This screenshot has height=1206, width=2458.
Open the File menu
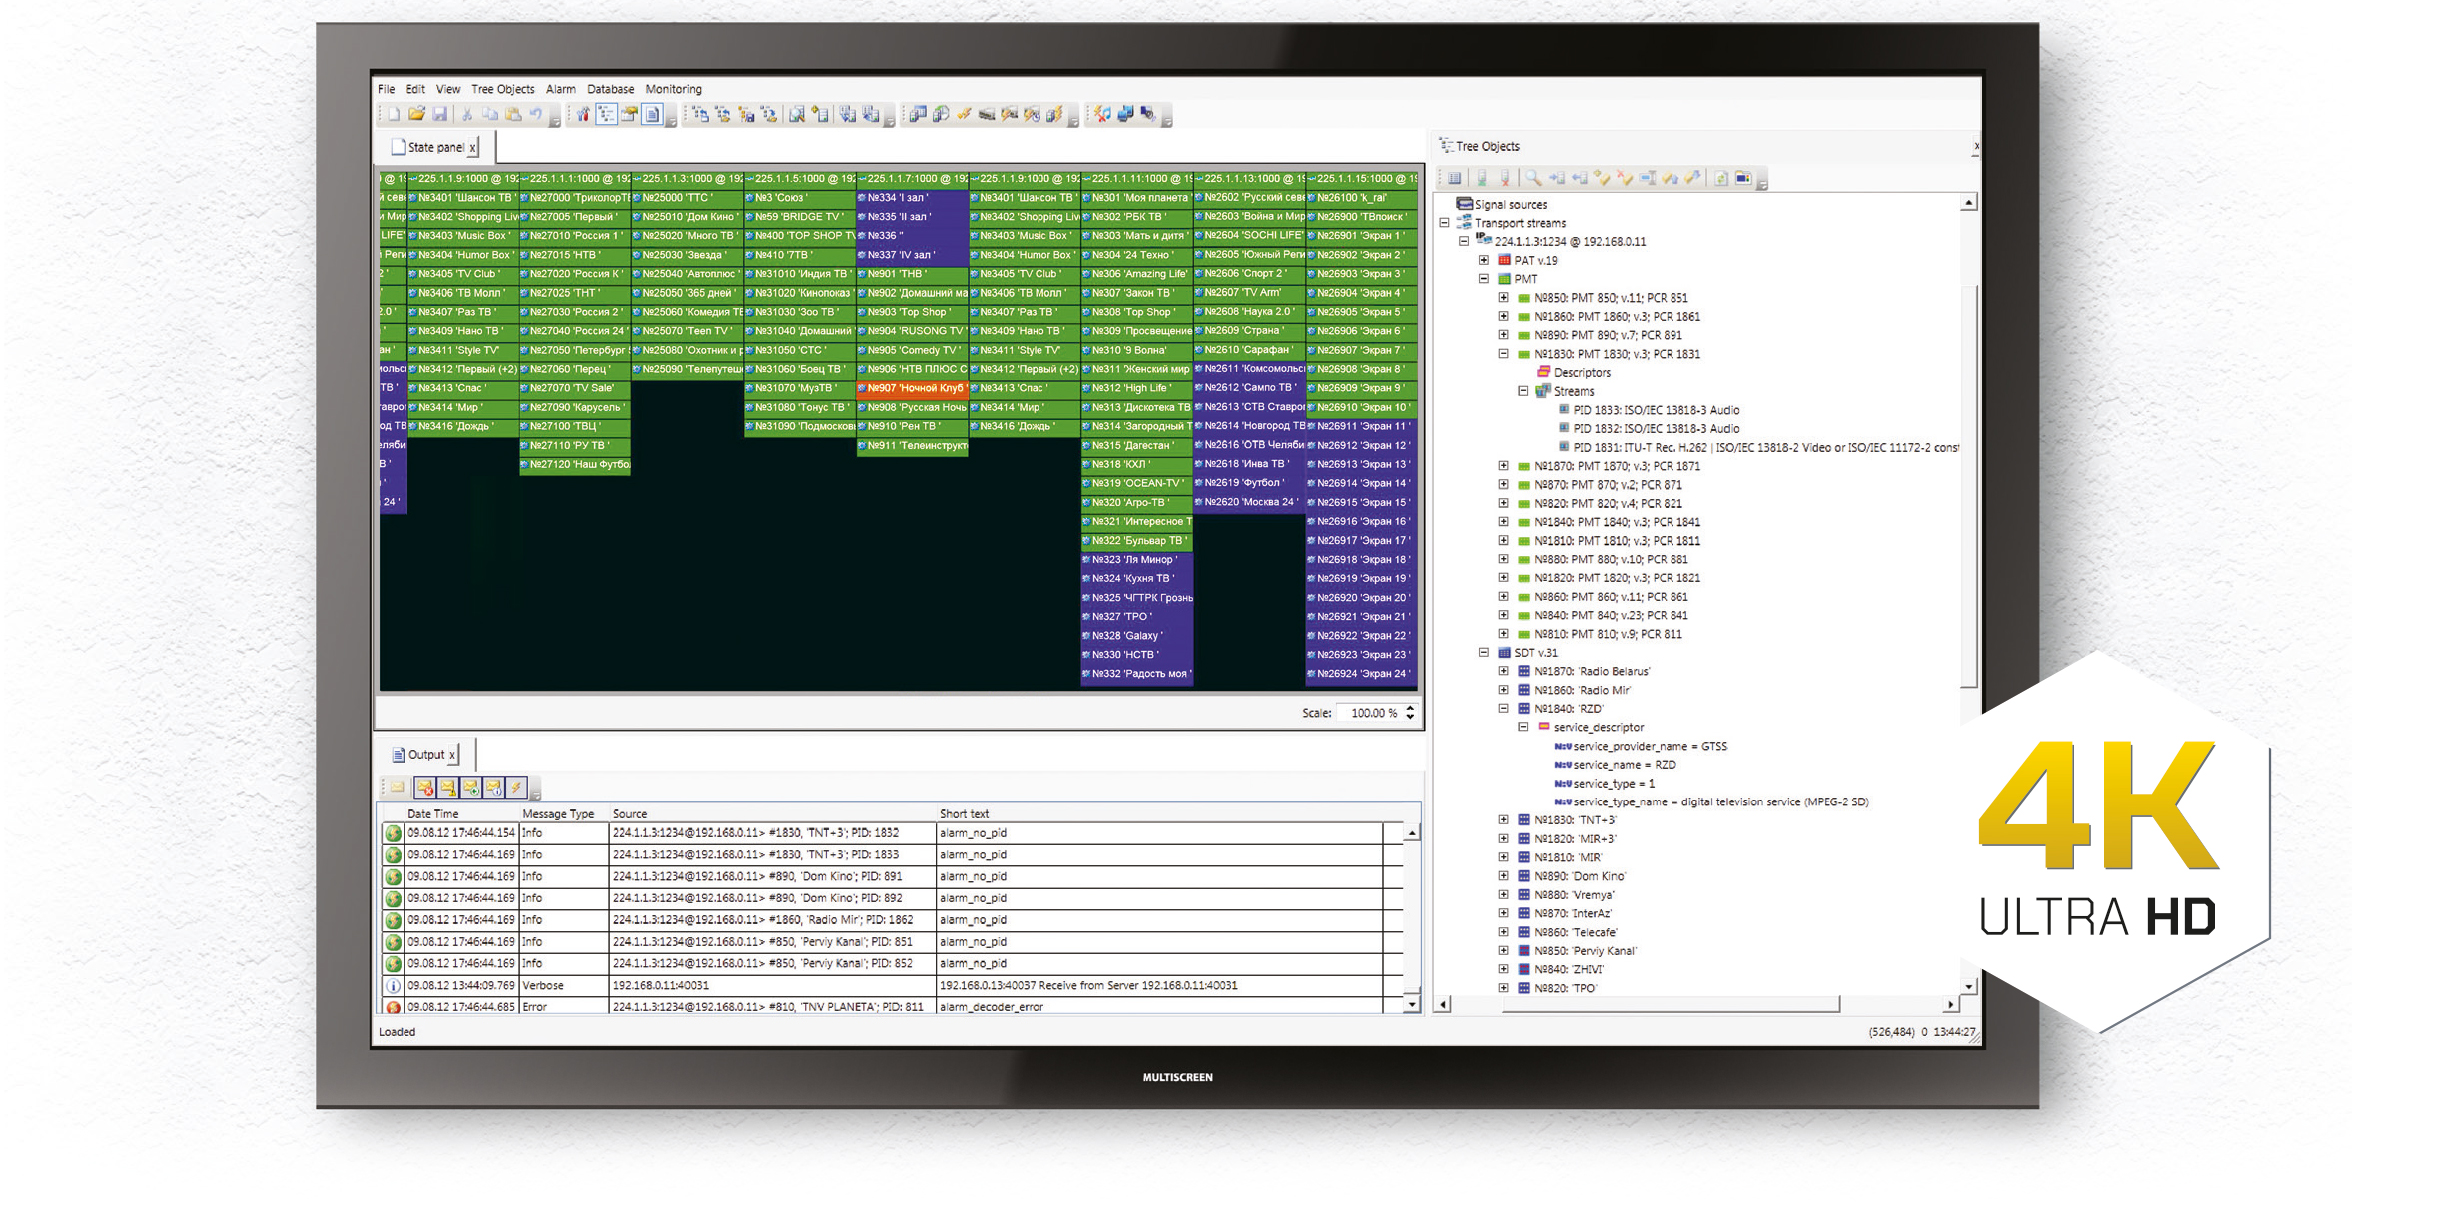click(x=387, y=89)
